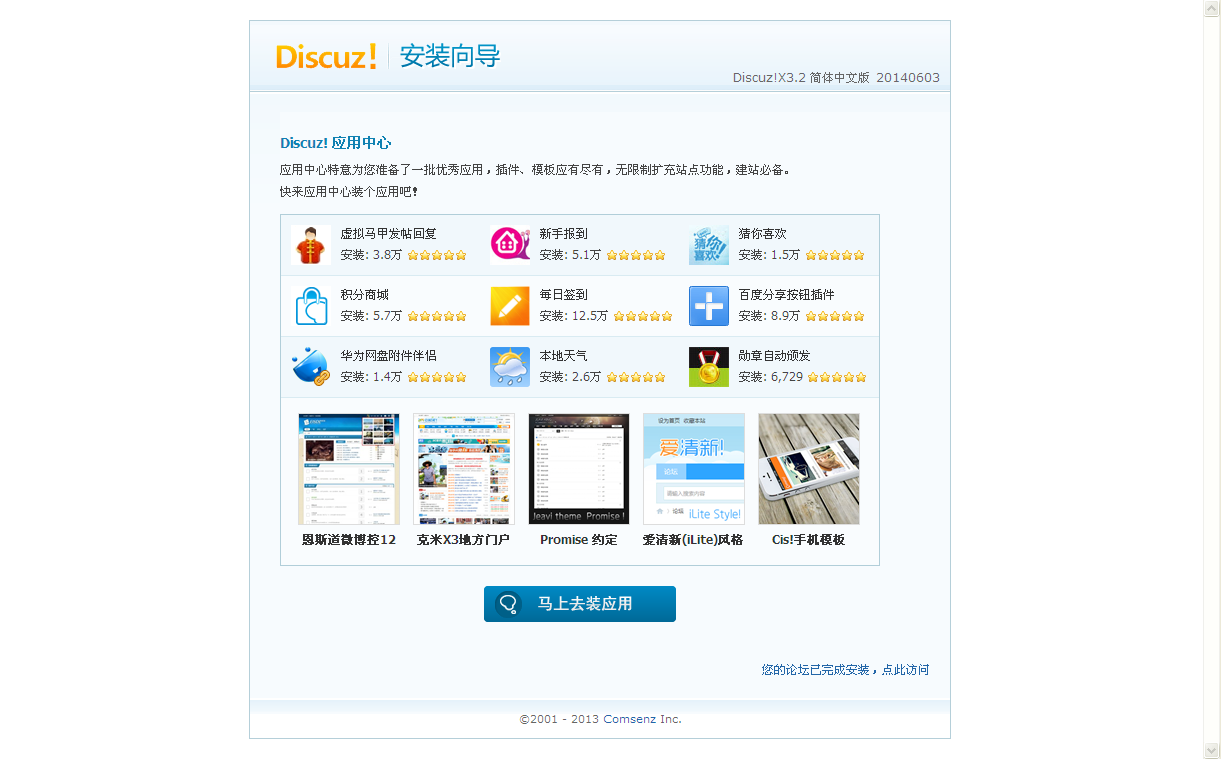Open the Cis!手机模板 phone thumbnail
Viewport: 1222px width, 759px height.
click(x=809, y=469)
